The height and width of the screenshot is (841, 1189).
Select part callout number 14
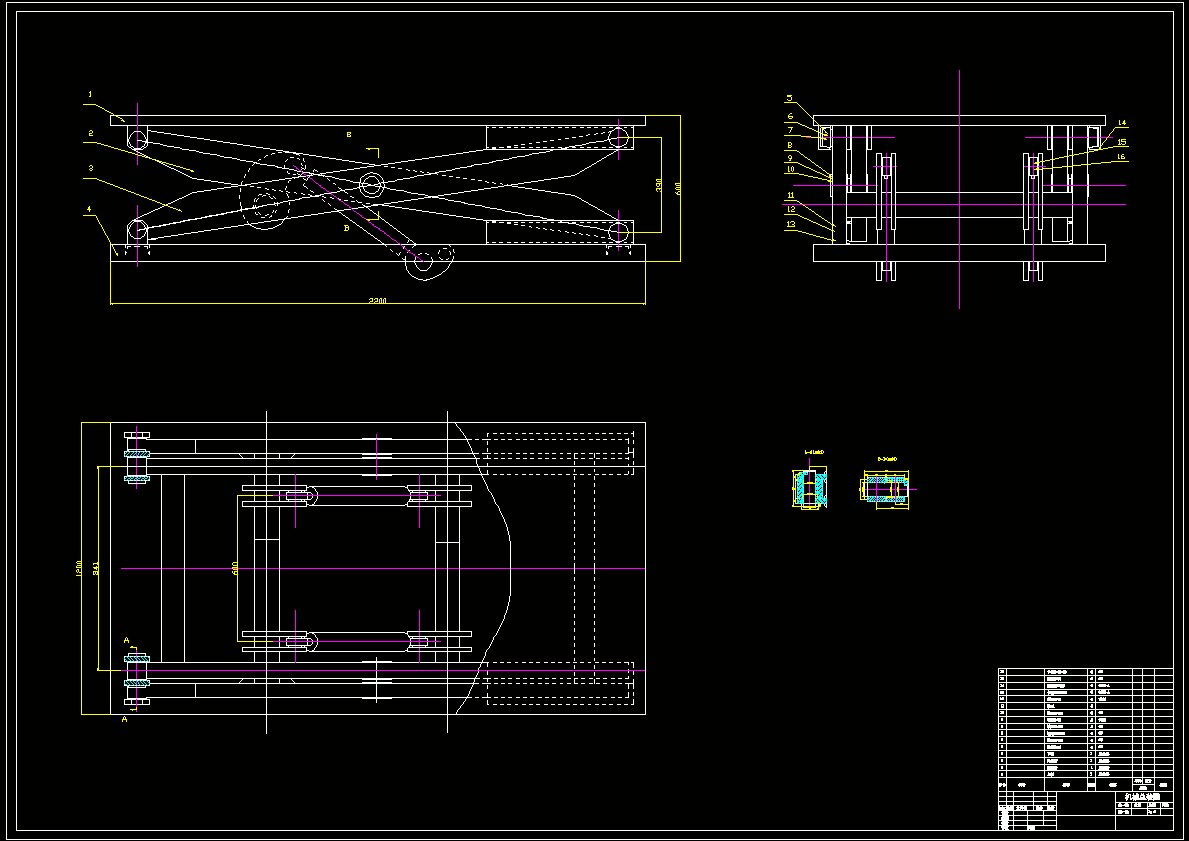[x=1122, y=123]
